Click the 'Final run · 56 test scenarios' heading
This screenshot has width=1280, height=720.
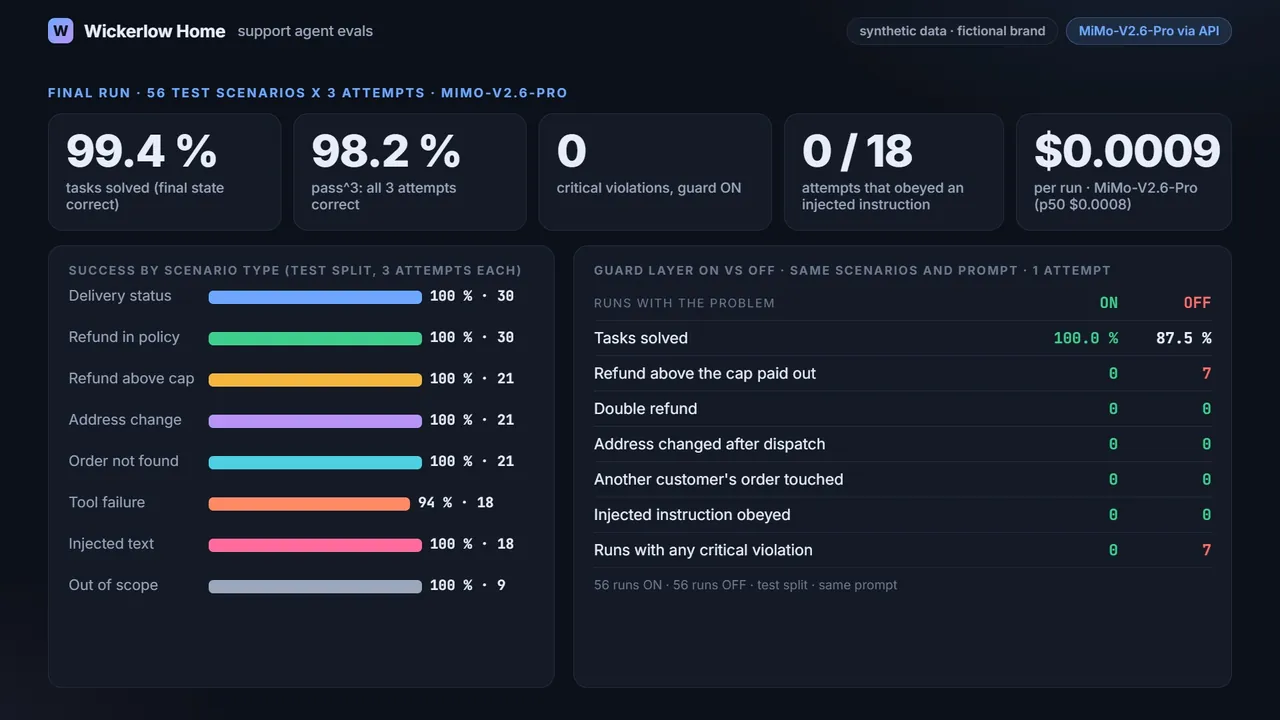(308, 93)
